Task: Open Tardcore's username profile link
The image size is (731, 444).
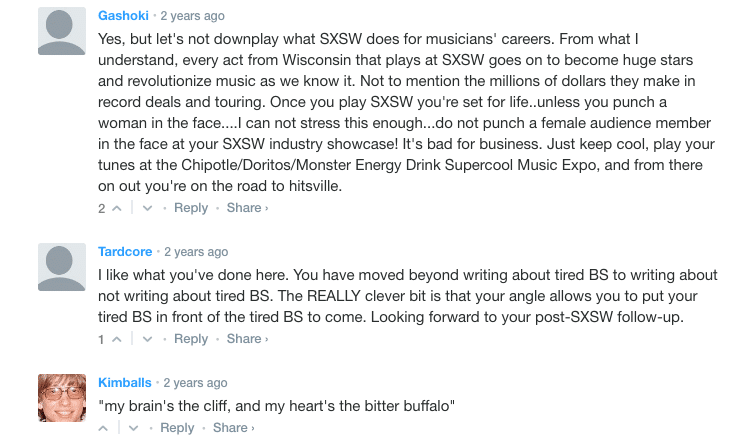Action: tap(125, 252)
